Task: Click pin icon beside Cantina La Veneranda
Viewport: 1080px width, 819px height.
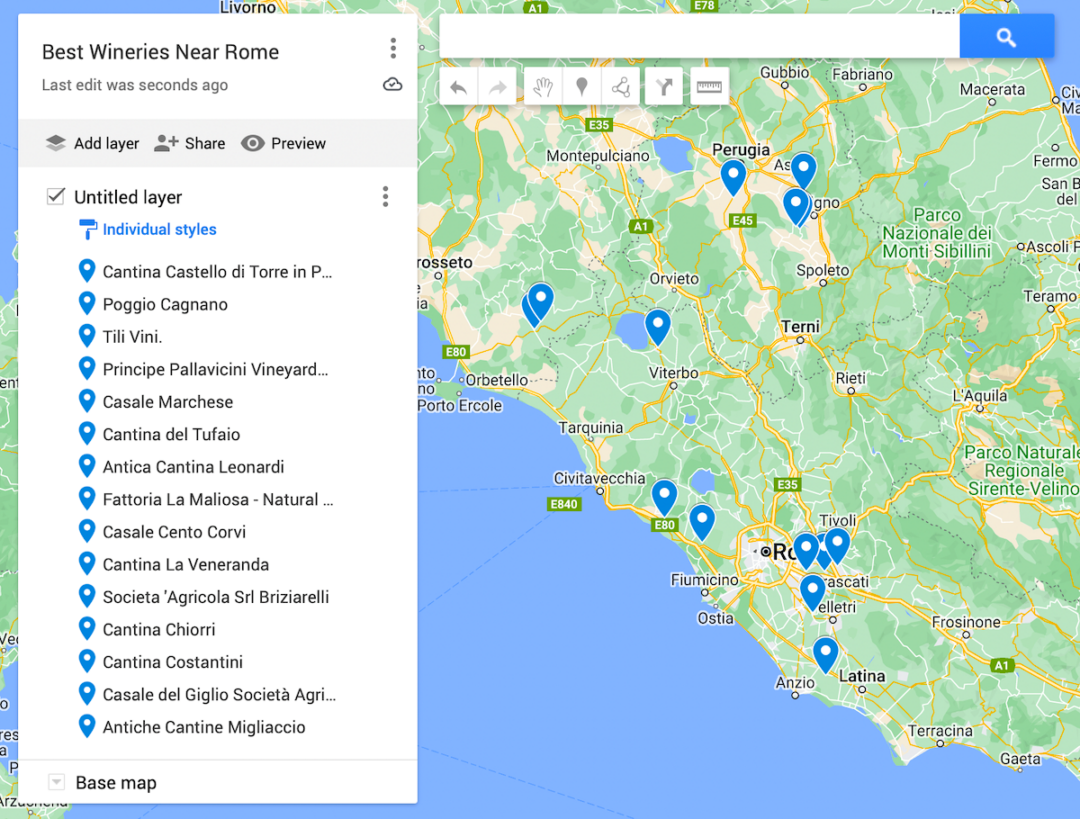Action: (87, 564)
